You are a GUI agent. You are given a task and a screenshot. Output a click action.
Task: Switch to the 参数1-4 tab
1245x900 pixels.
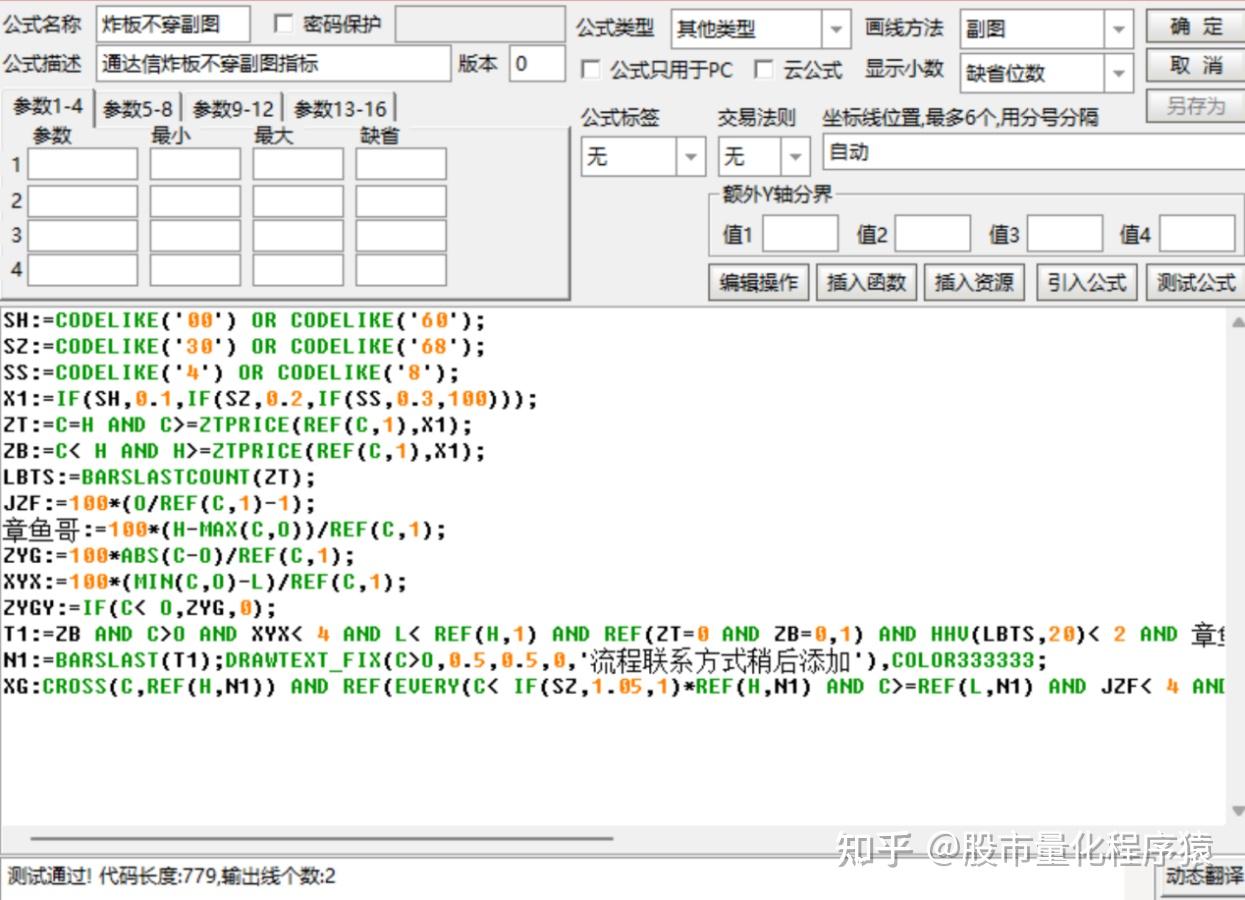point(48,107)
